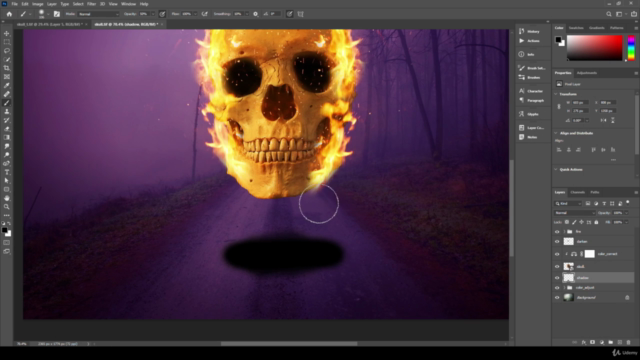Hide the color_adjust group

pos(557,288)
